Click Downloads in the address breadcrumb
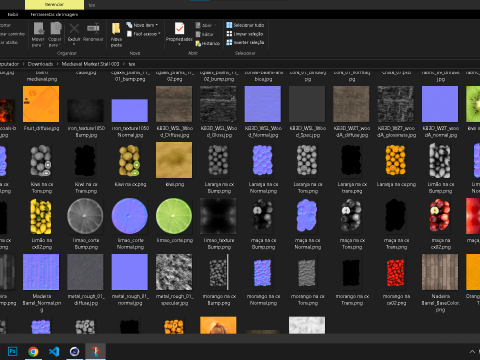480x360 pixels. click(x=40, y=64)
